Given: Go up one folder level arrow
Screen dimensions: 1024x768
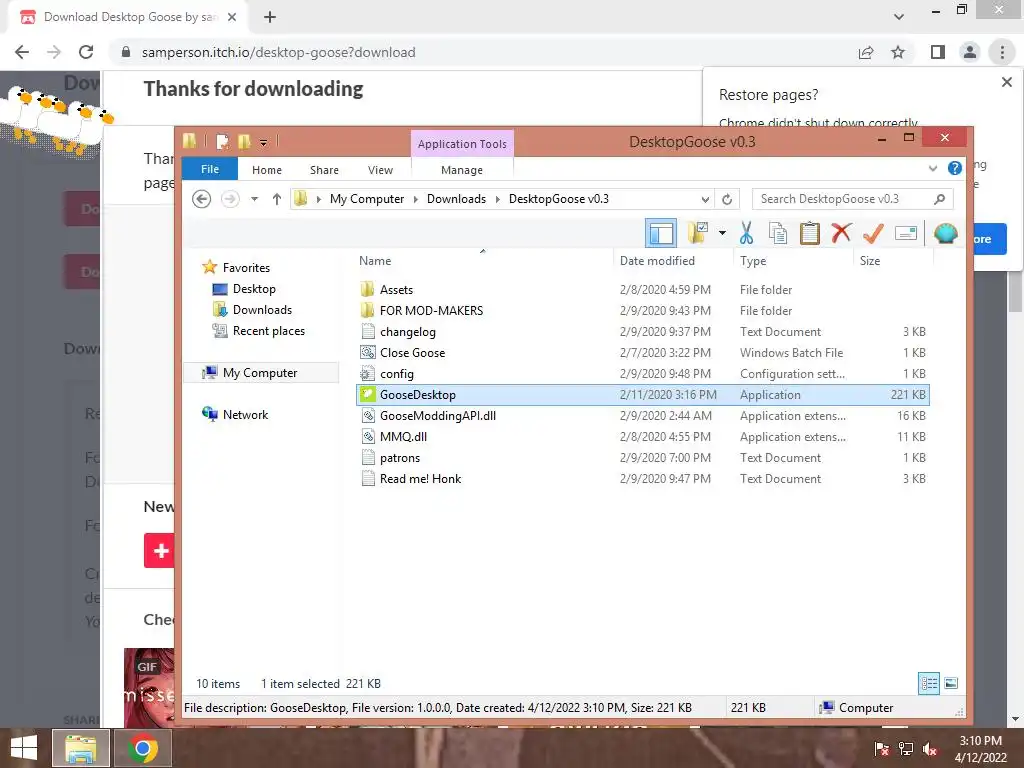Looking at the screenshot, I should coord(277,199).
